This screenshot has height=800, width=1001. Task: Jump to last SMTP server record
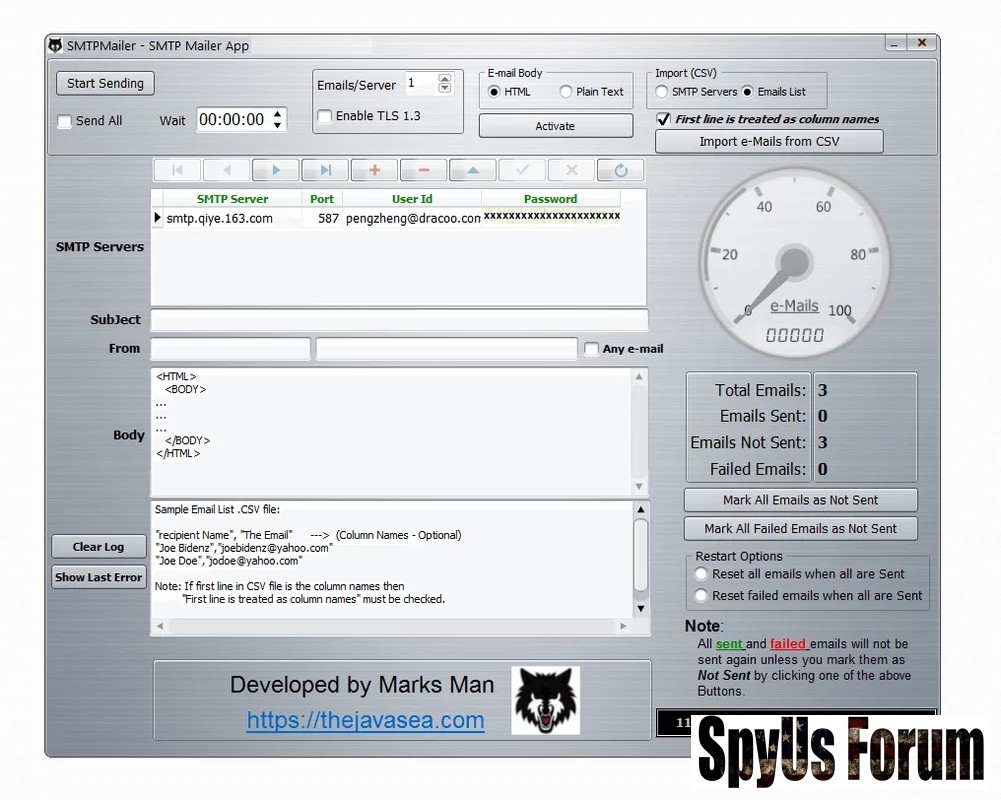coord(325,170)
